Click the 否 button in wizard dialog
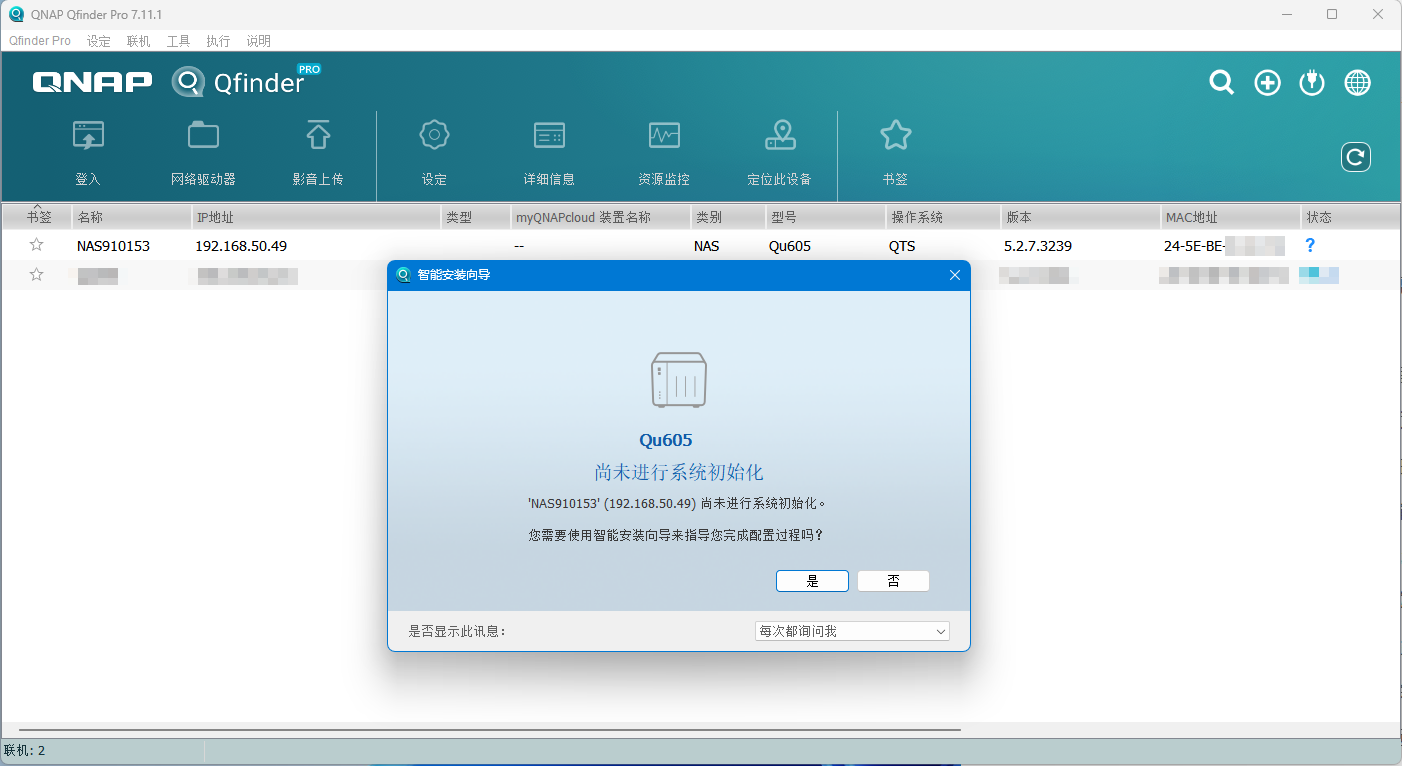The width and height of the screenshot is (1402, 766). (893, 581)
